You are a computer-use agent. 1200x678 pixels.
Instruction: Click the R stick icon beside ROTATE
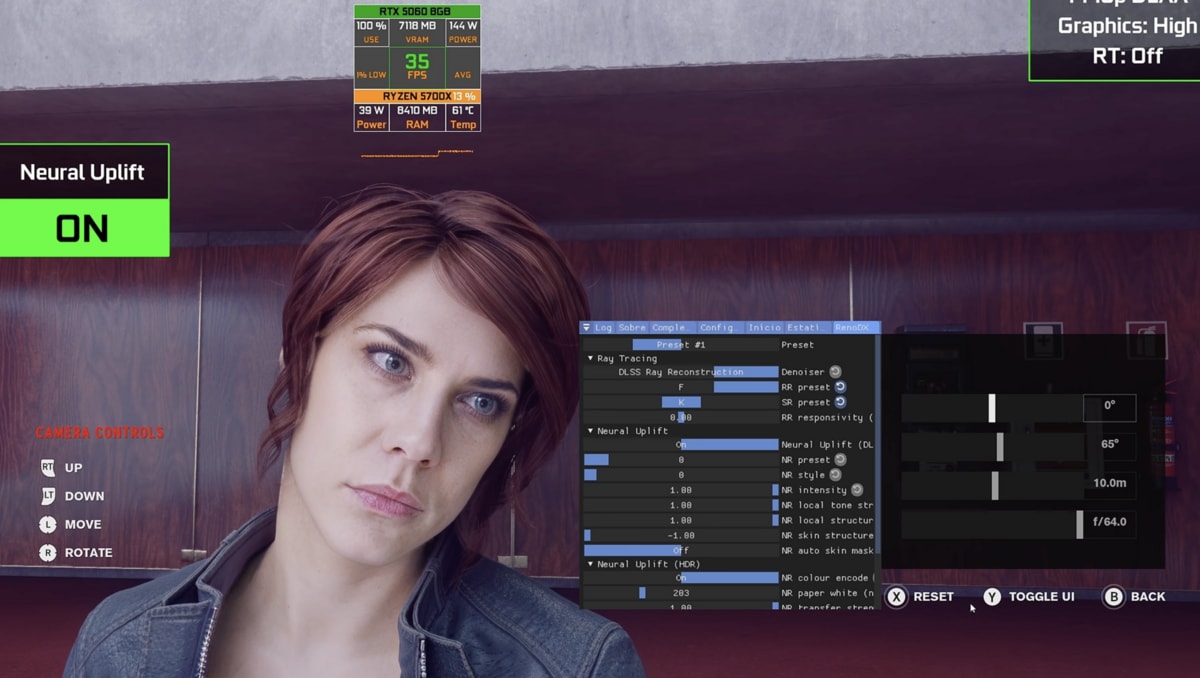[x=47, y=552]
